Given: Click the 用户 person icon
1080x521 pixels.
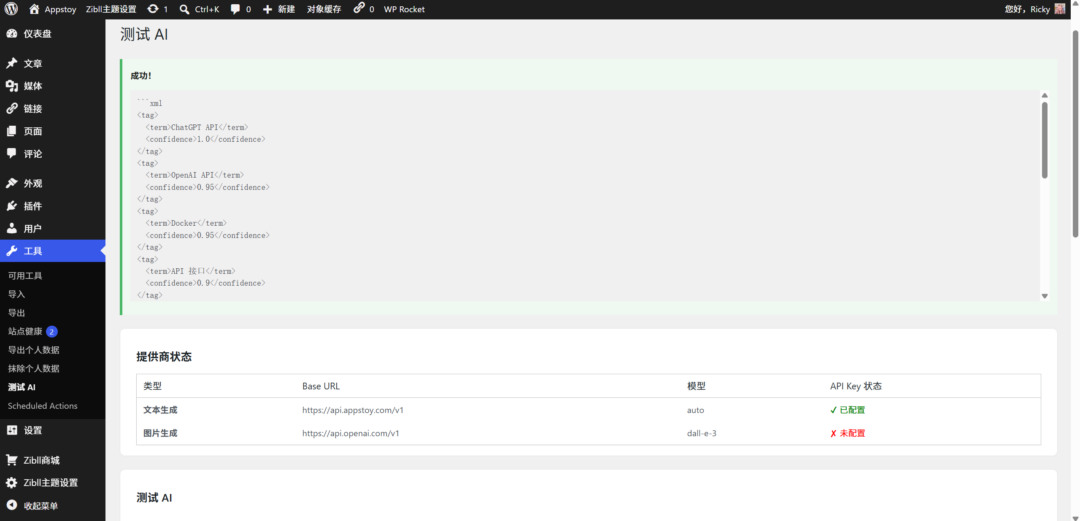Looking at the screenshot, I should click(x=12, y=229).
